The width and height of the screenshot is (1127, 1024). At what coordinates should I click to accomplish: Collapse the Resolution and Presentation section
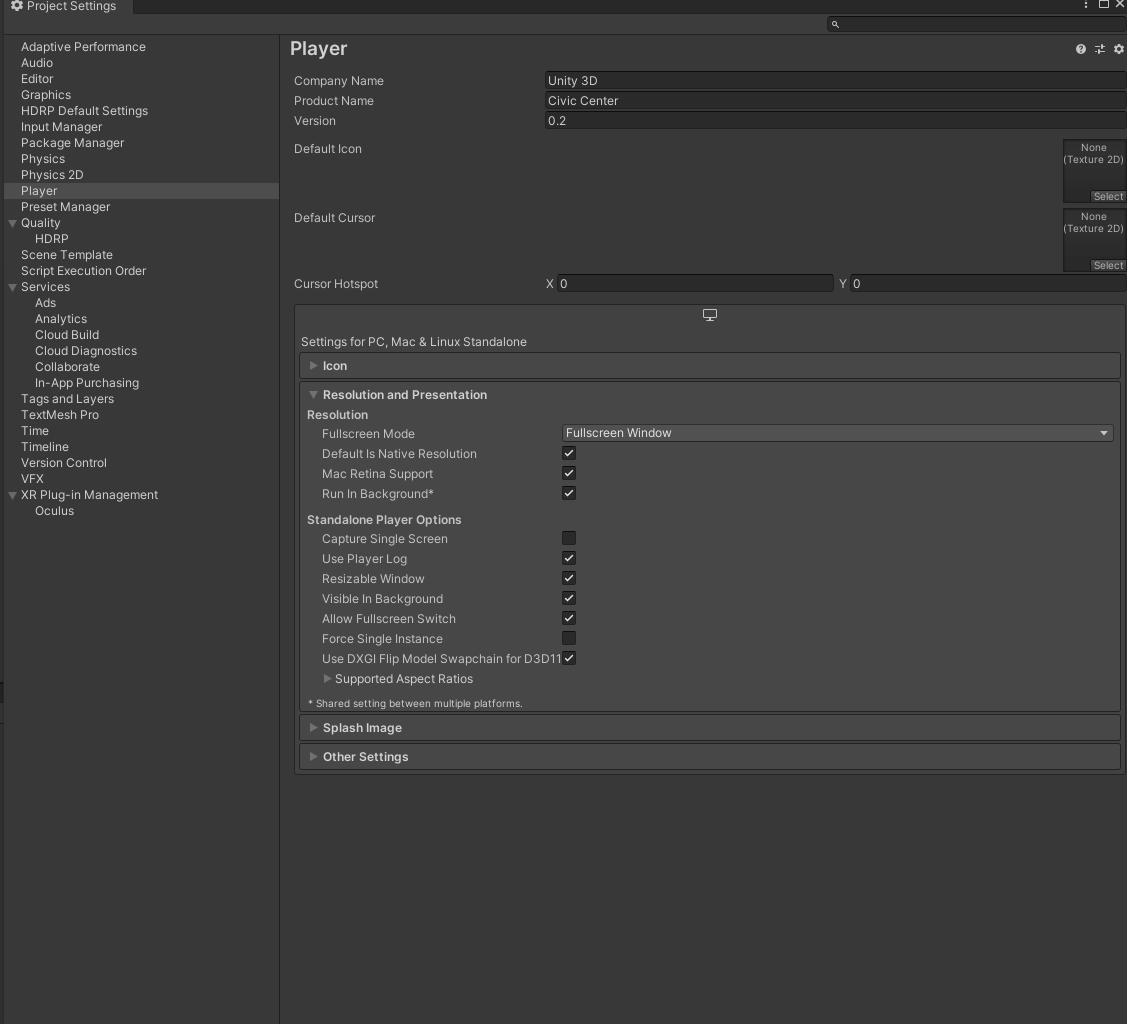pyautogui.click(x=313, y=394)
